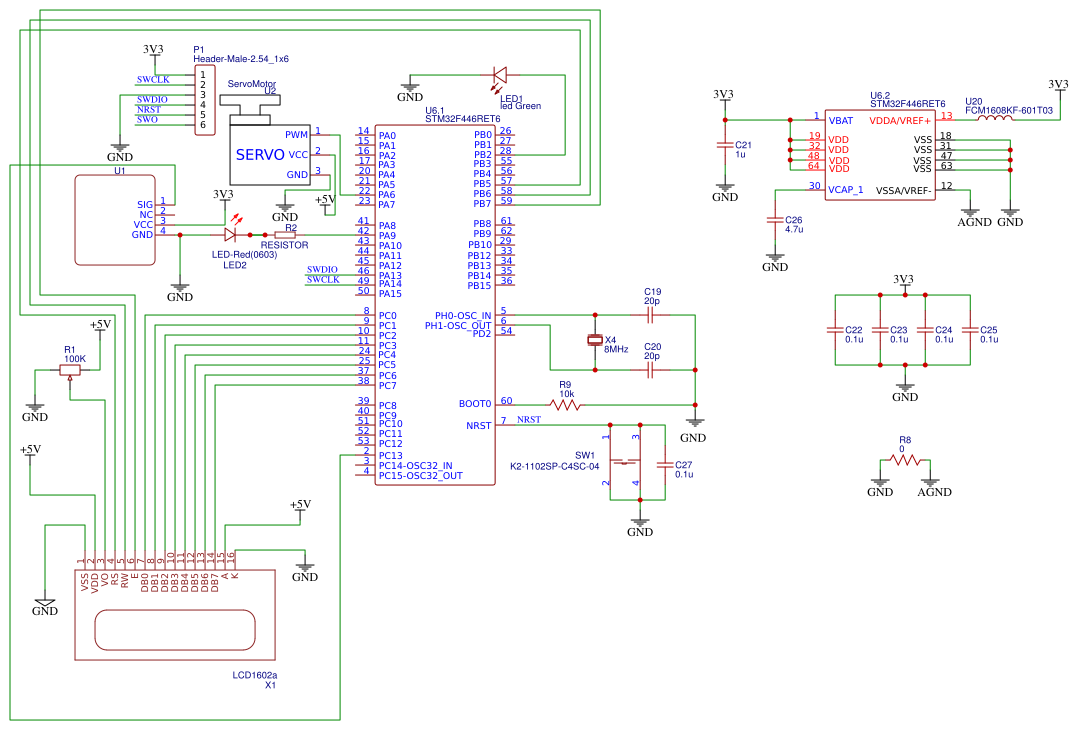Click the red LED2 diode symbol
Viewport: 1079px width, 730px height.
click(x=231, y=235)
